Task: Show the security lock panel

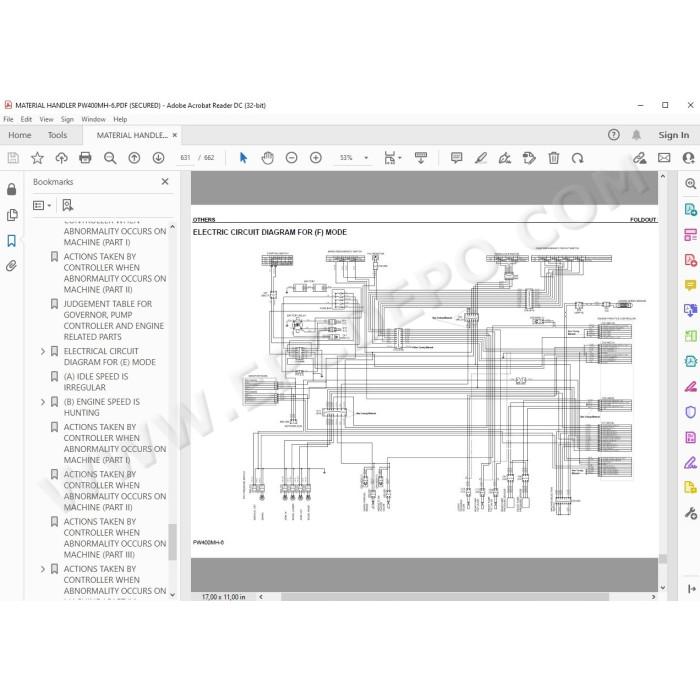Action: [x=12, y=189]
